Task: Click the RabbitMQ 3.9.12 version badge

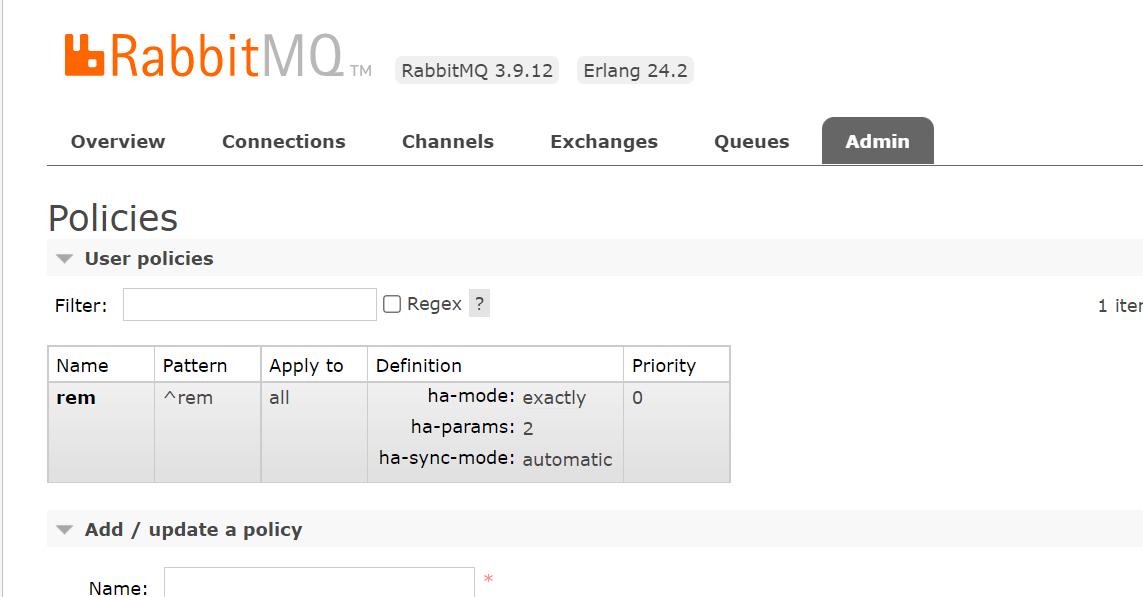Action: [x=477, y=71]
